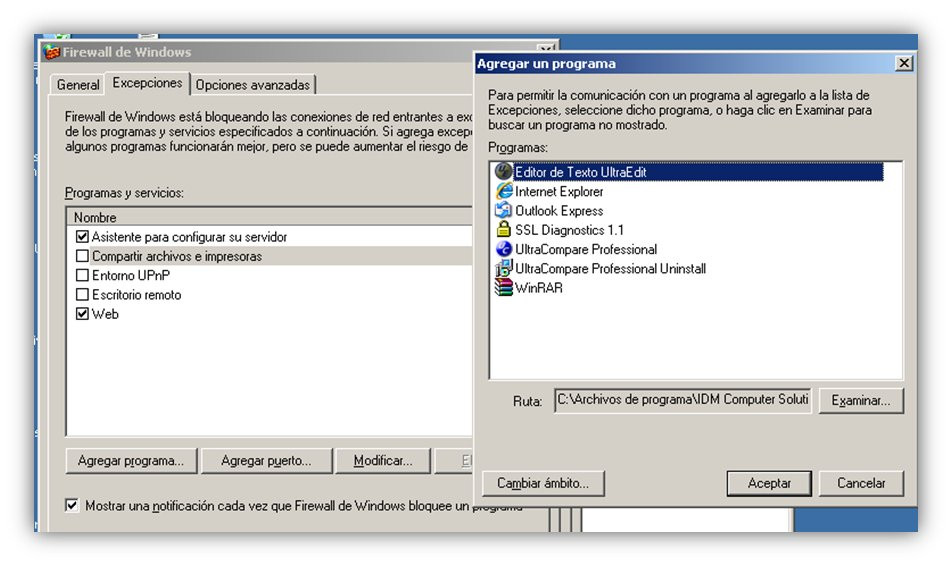Image resolution: width=952 pixels, height=566 pixels.
Task: Uncheck the Web exception checkbox
Action: coord(82,314)
